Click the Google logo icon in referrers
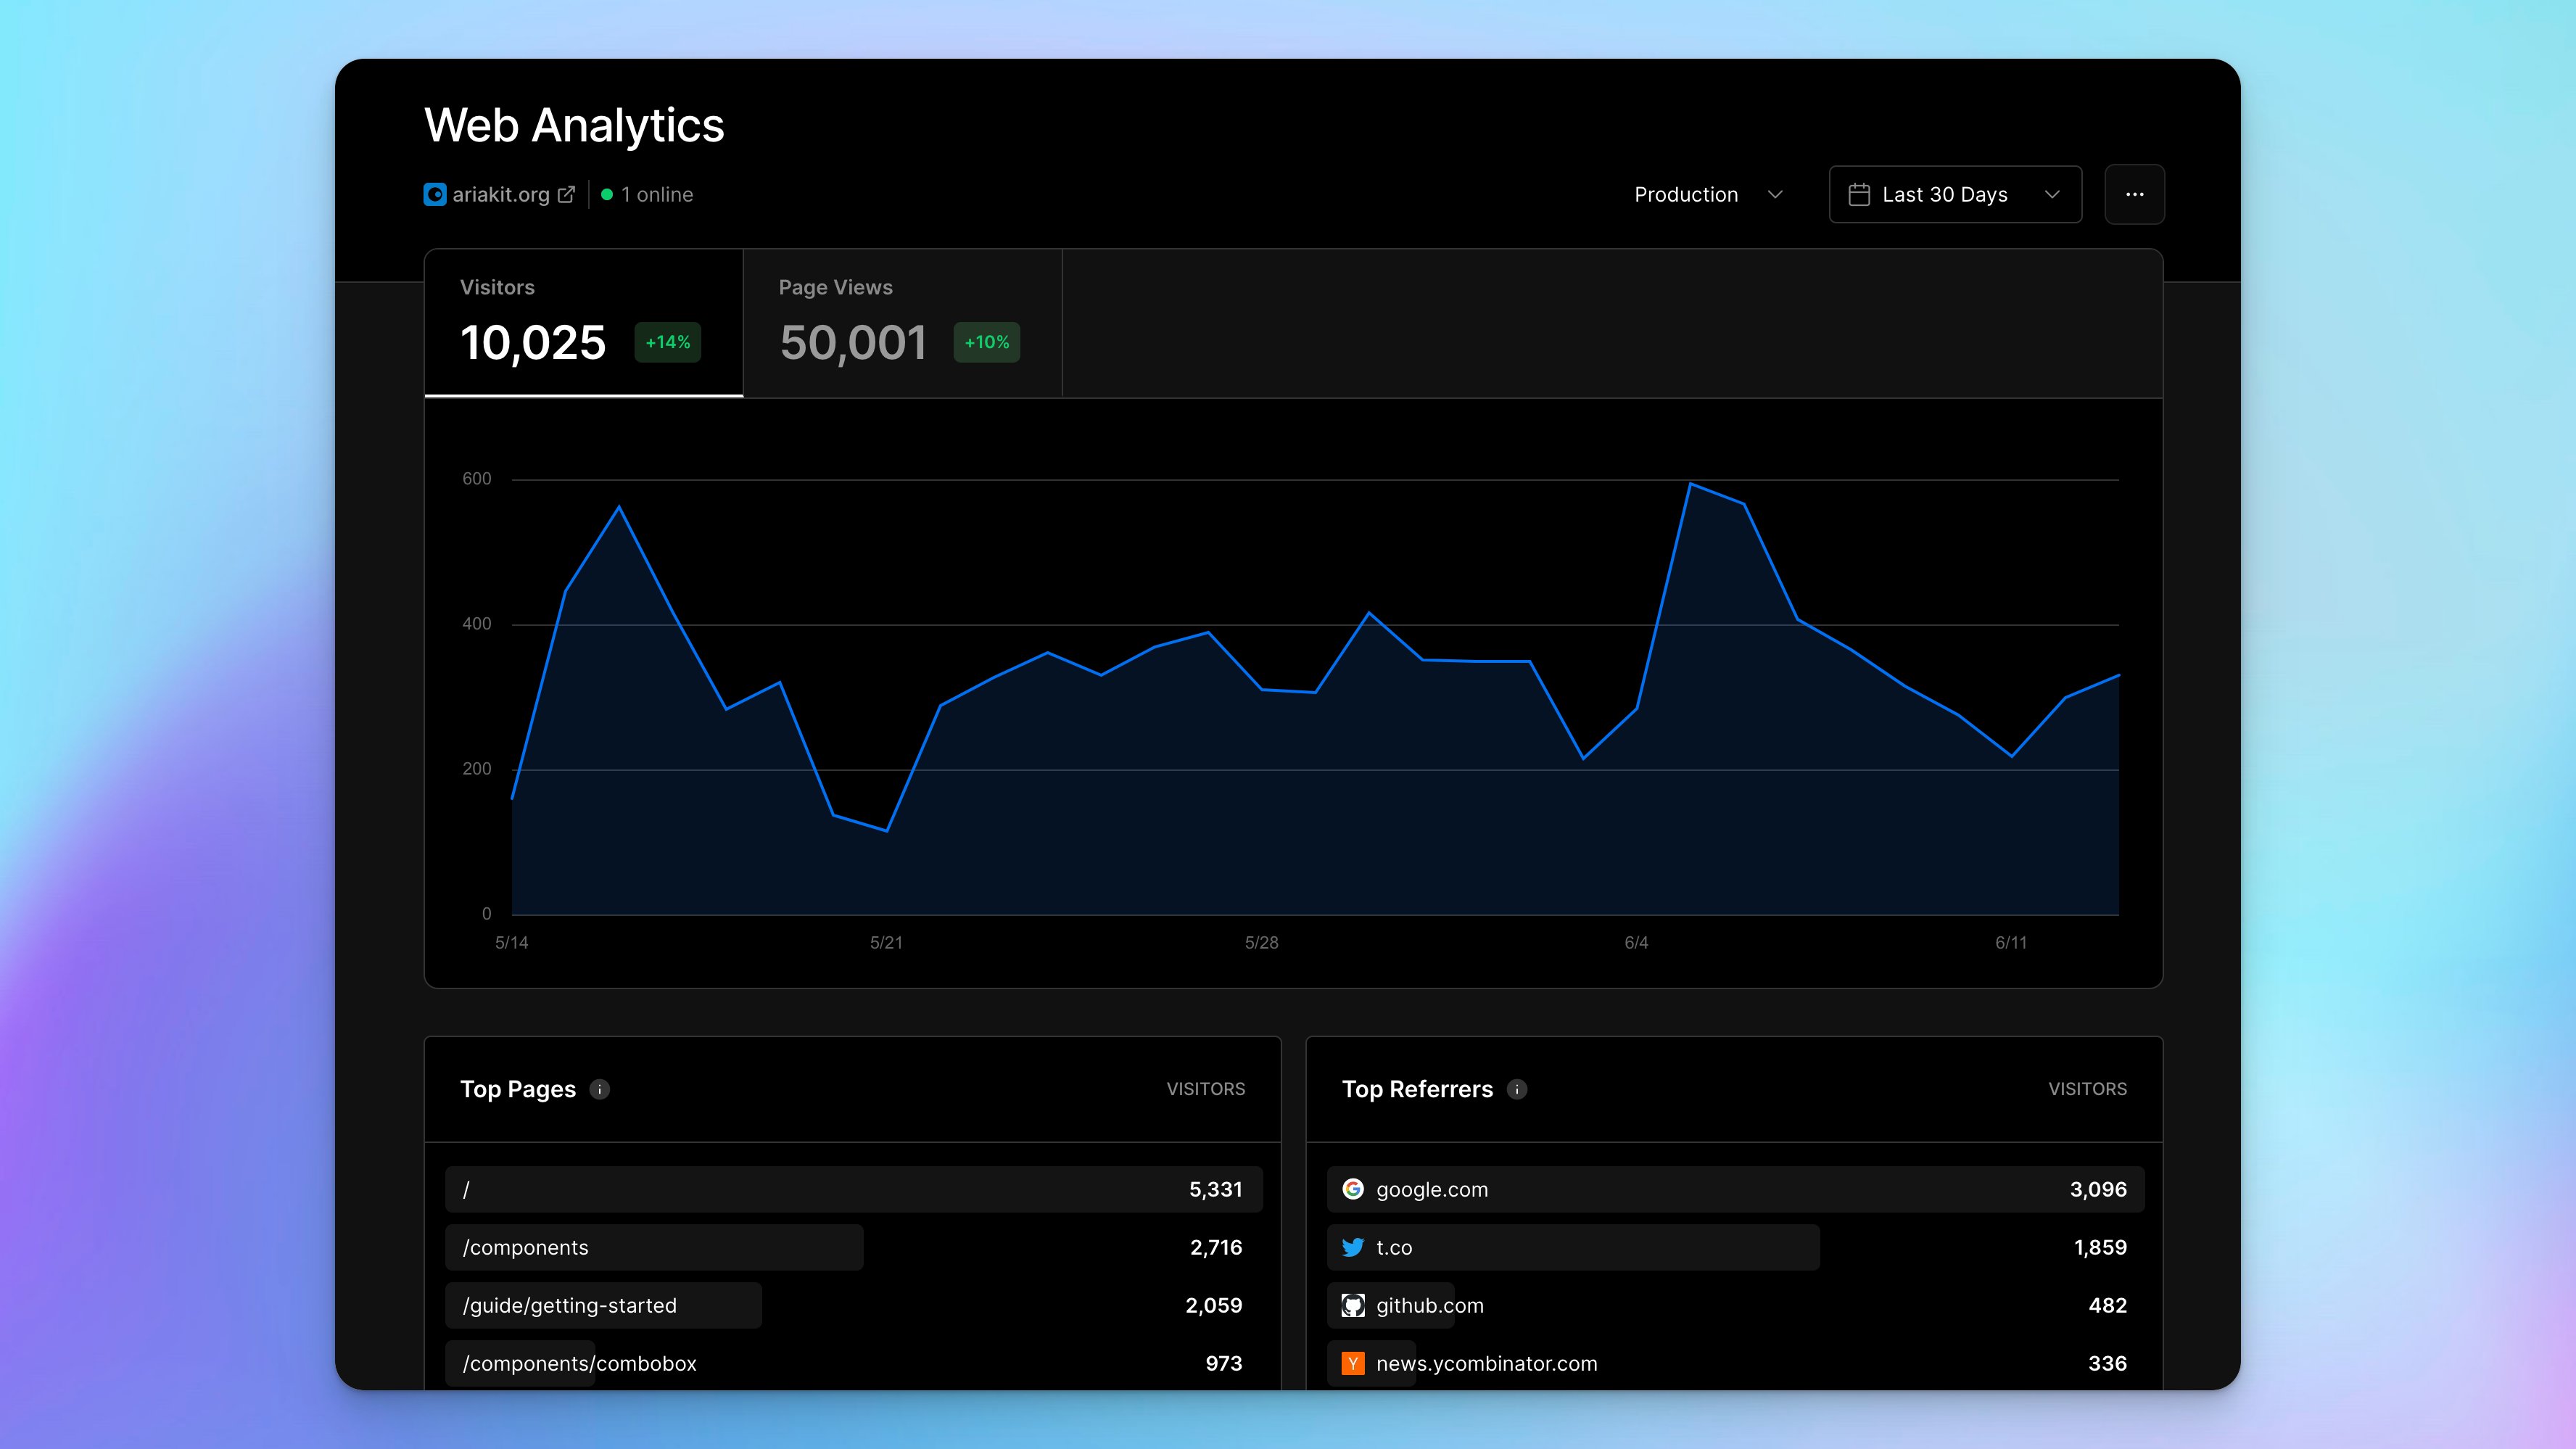The height and width of the screenshot is (1449, 2576). tap(1353, 1189)
